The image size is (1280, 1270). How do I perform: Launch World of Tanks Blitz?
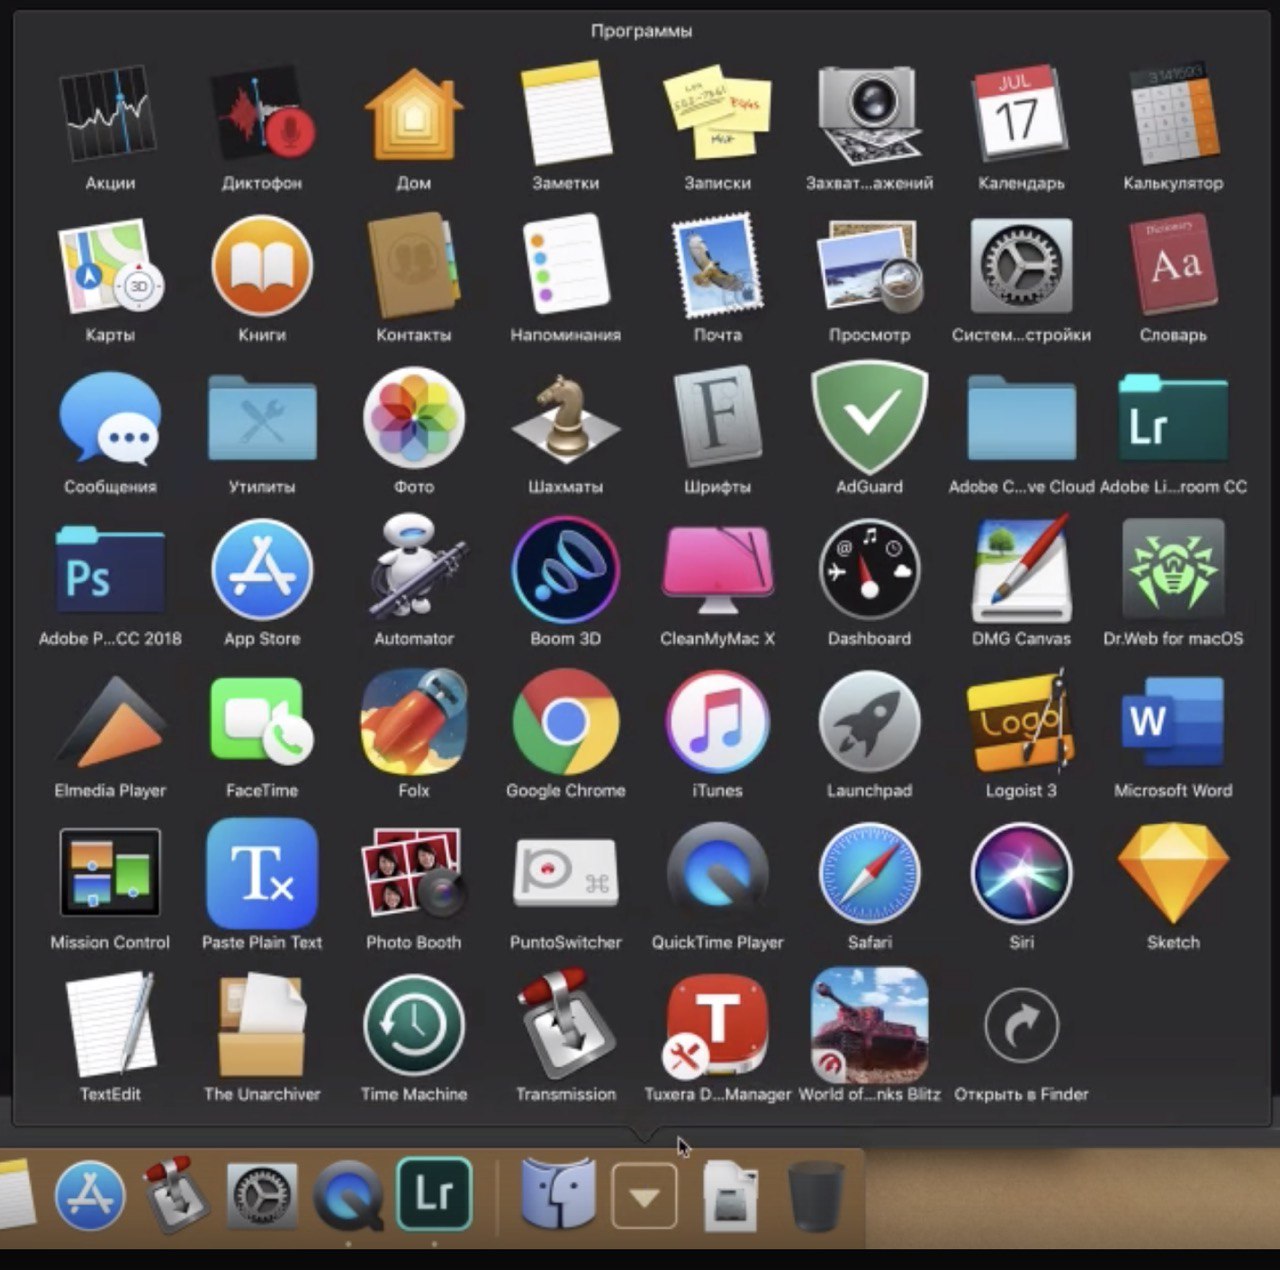870,1025
